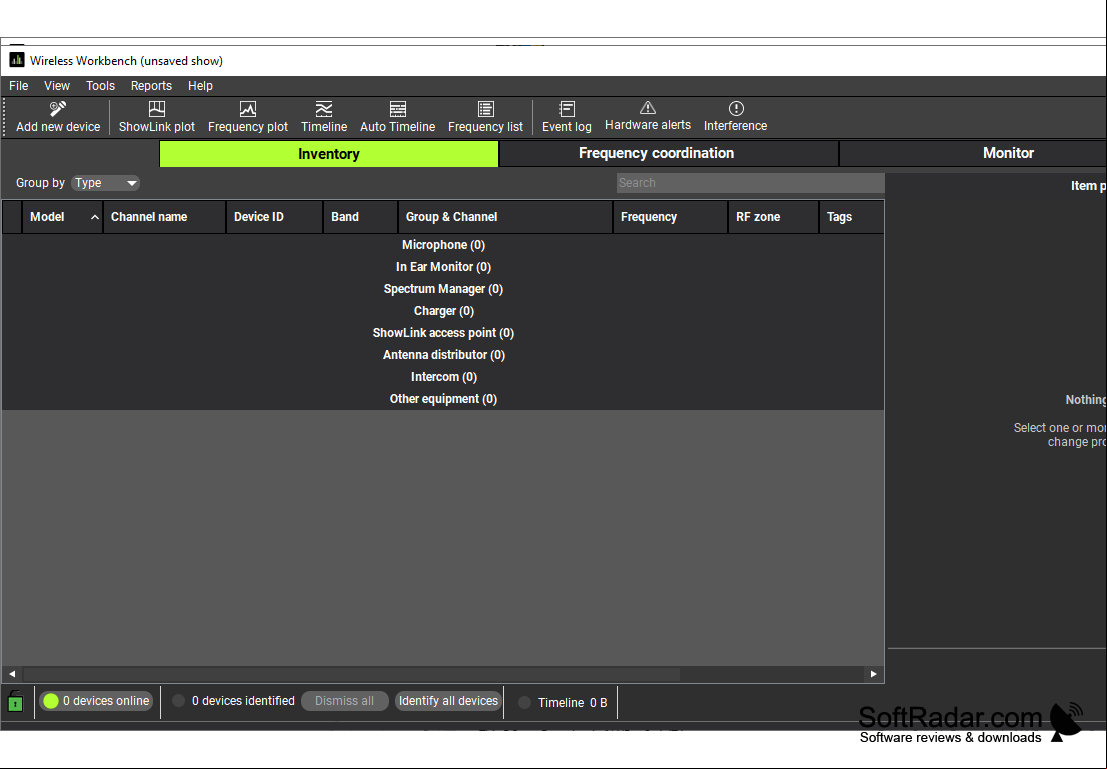Screen dimensions: 1107x769
Task: Show Hardware alerts
Action: point(648,117)
